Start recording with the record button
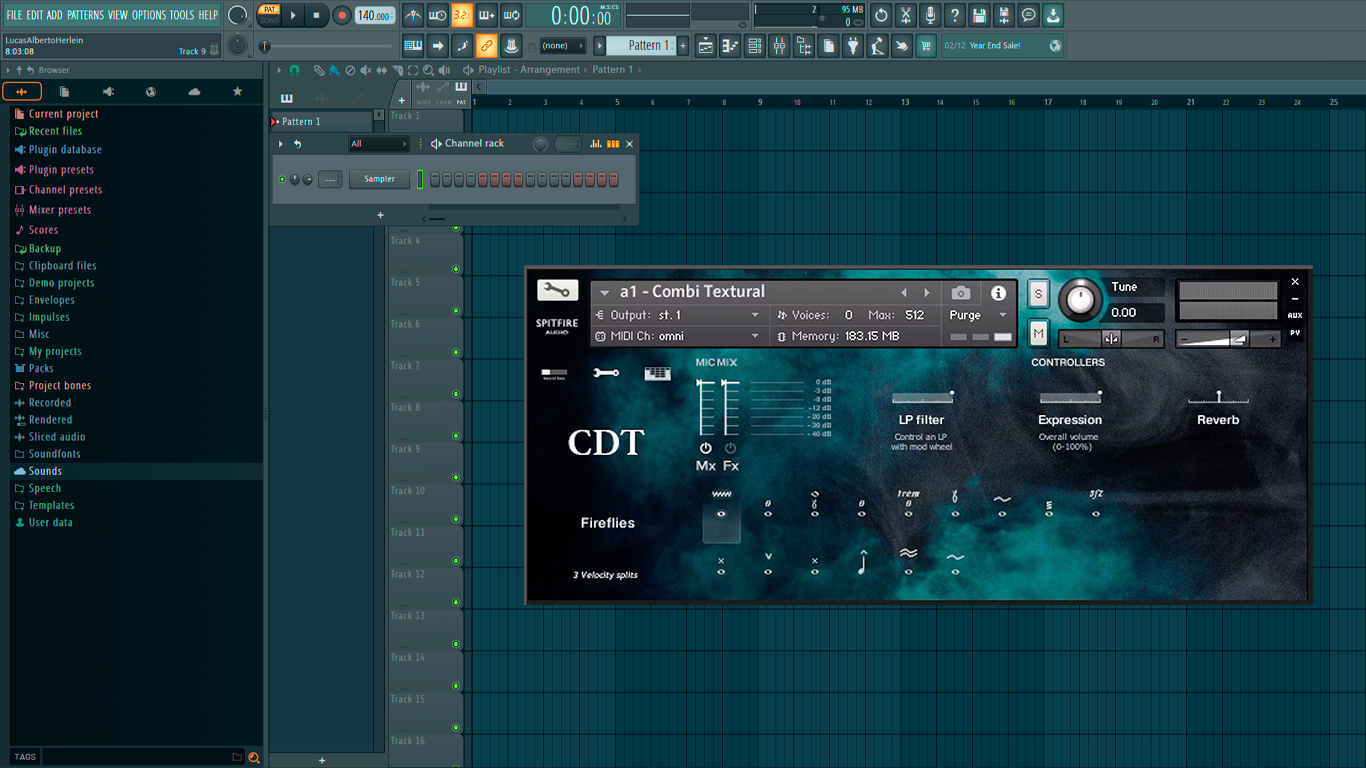1366x768 pixels. pos(342,15)
